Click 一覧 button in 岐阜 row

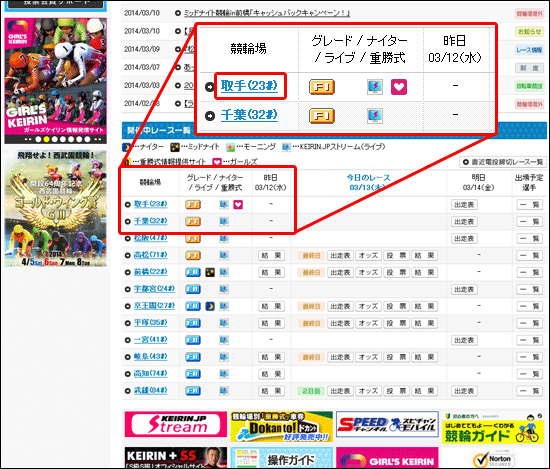pyautogui.click(x=530, y=357)
